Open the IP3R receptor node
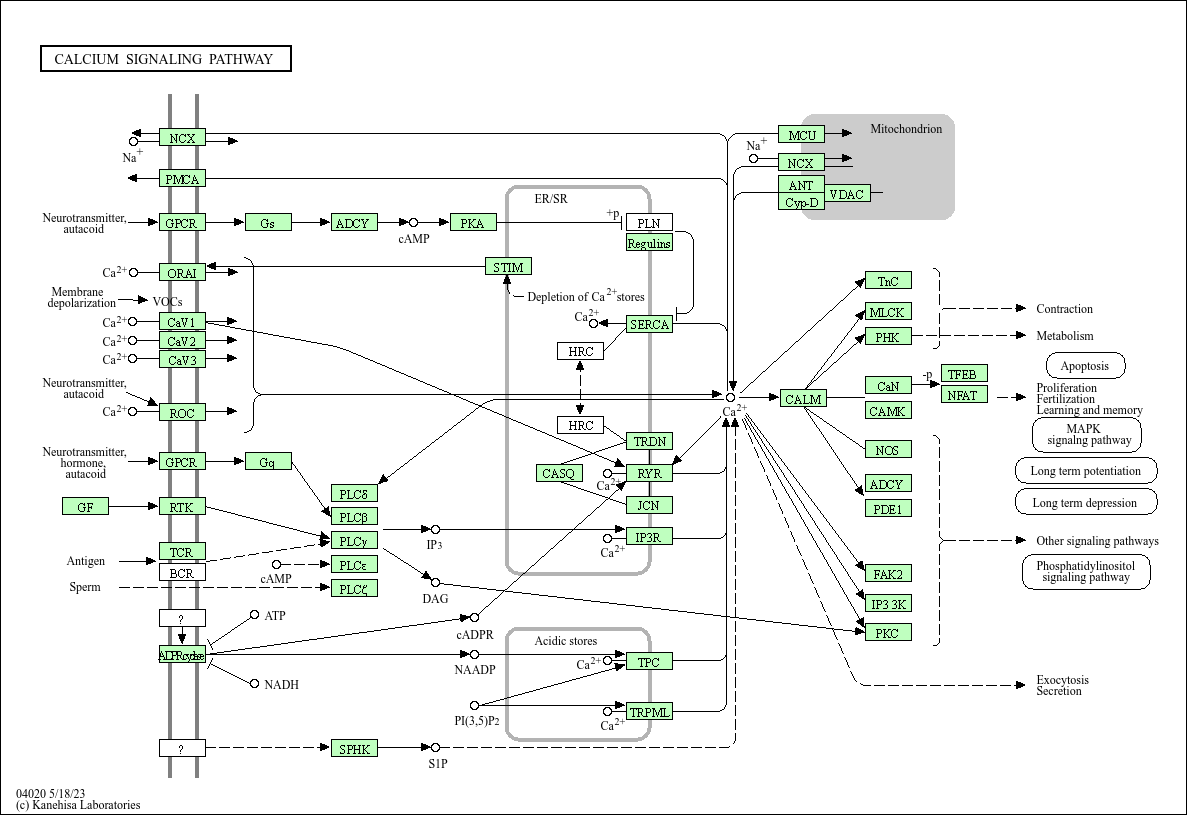Image resolution: width=1187 pixels, height=815 pixels. [x=649, y=537]
